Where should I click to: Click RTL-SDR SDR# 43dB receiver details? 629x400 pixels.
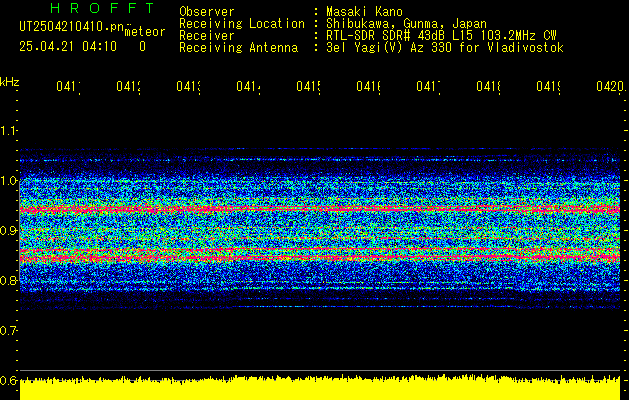(x=441, y=36)
